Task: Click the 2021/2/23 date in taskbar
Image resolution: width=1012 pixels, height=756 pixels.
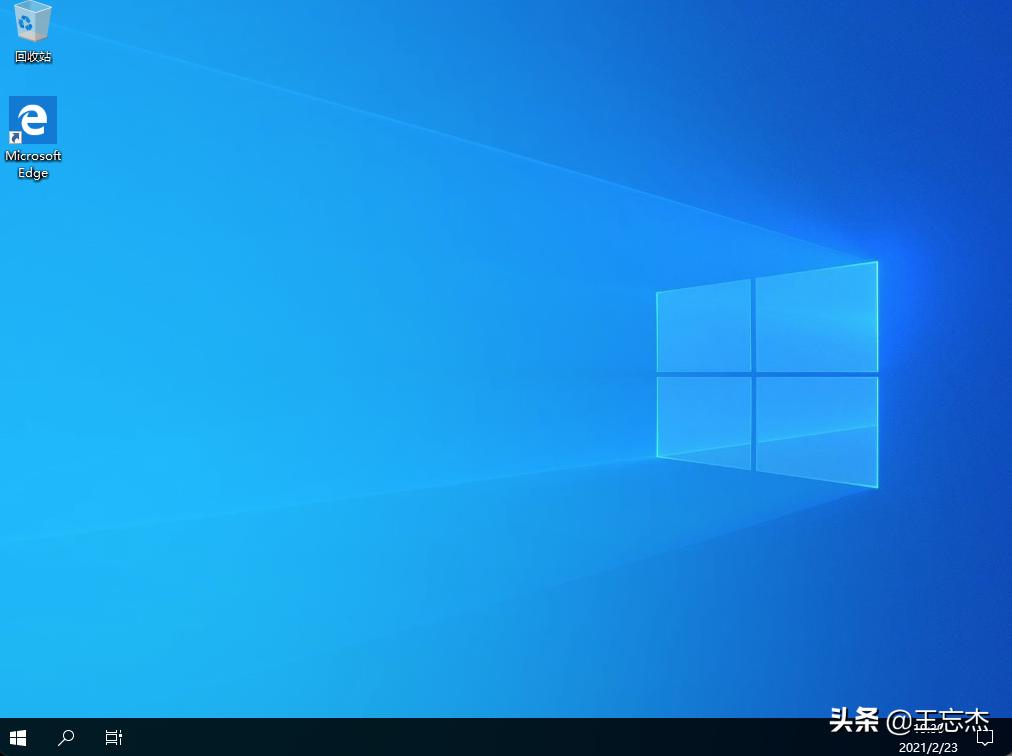Action: pos(928,748)
